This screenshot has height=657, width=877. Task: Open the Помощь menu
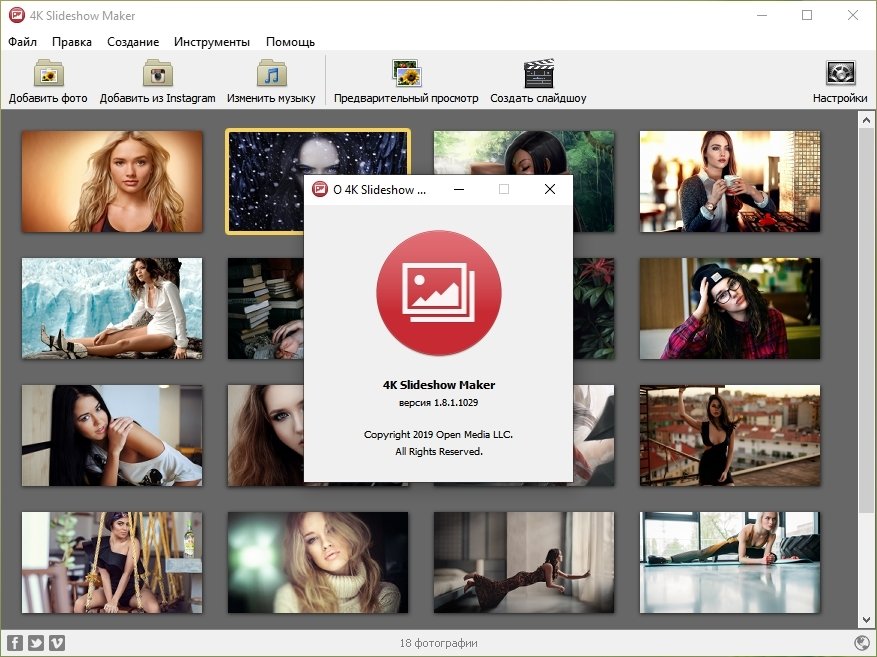[x=290, y=42]
